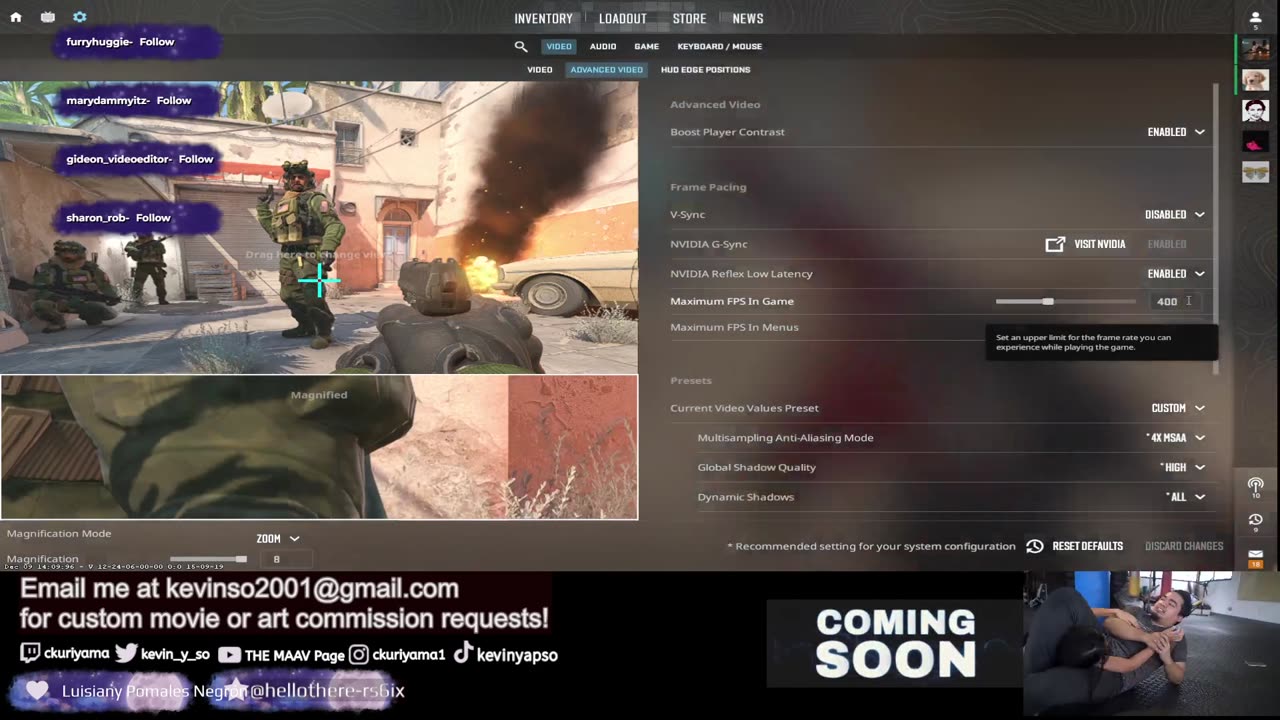Select the black-and-white face friend avatar
The height and width of the screenshot is (720, 1280).
click(1255, 110)
